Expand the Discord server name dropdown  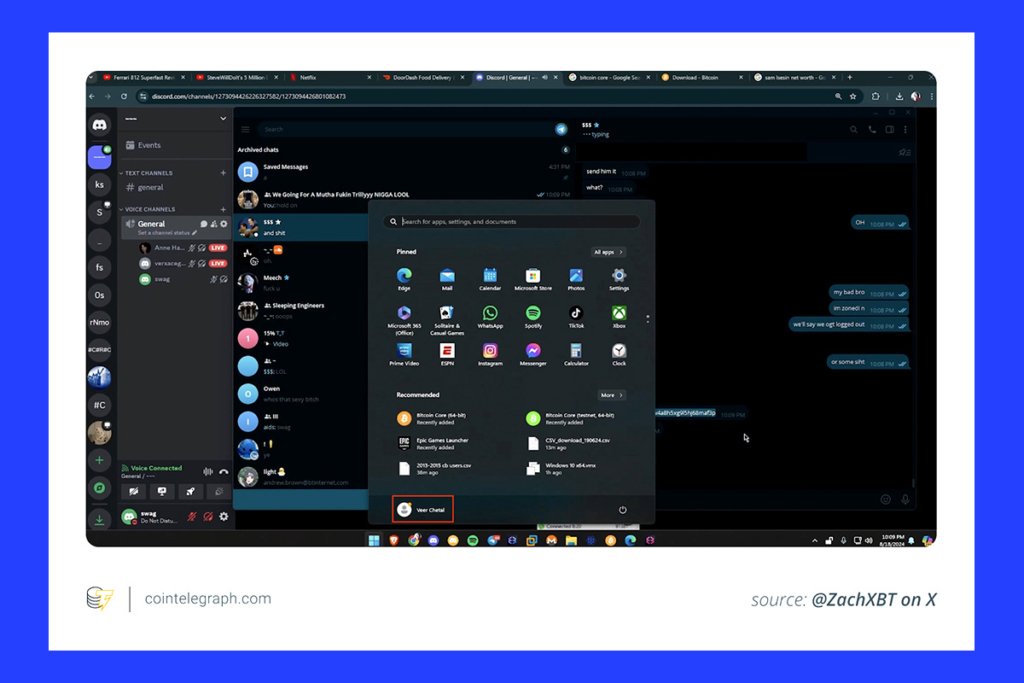223,119
